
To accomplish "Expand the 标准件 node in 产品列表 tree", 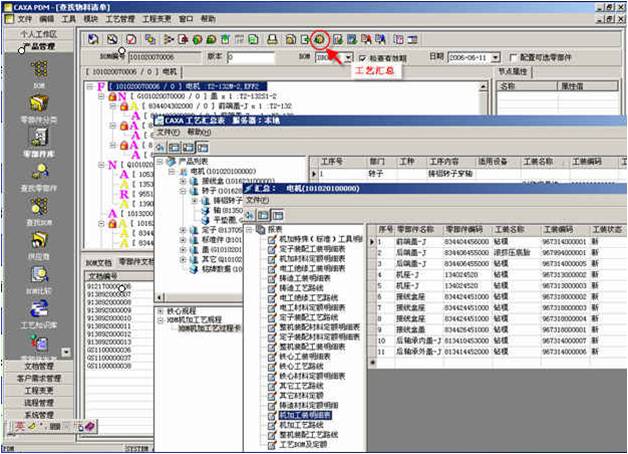I will pyautogui.click(x=183, y=240).
